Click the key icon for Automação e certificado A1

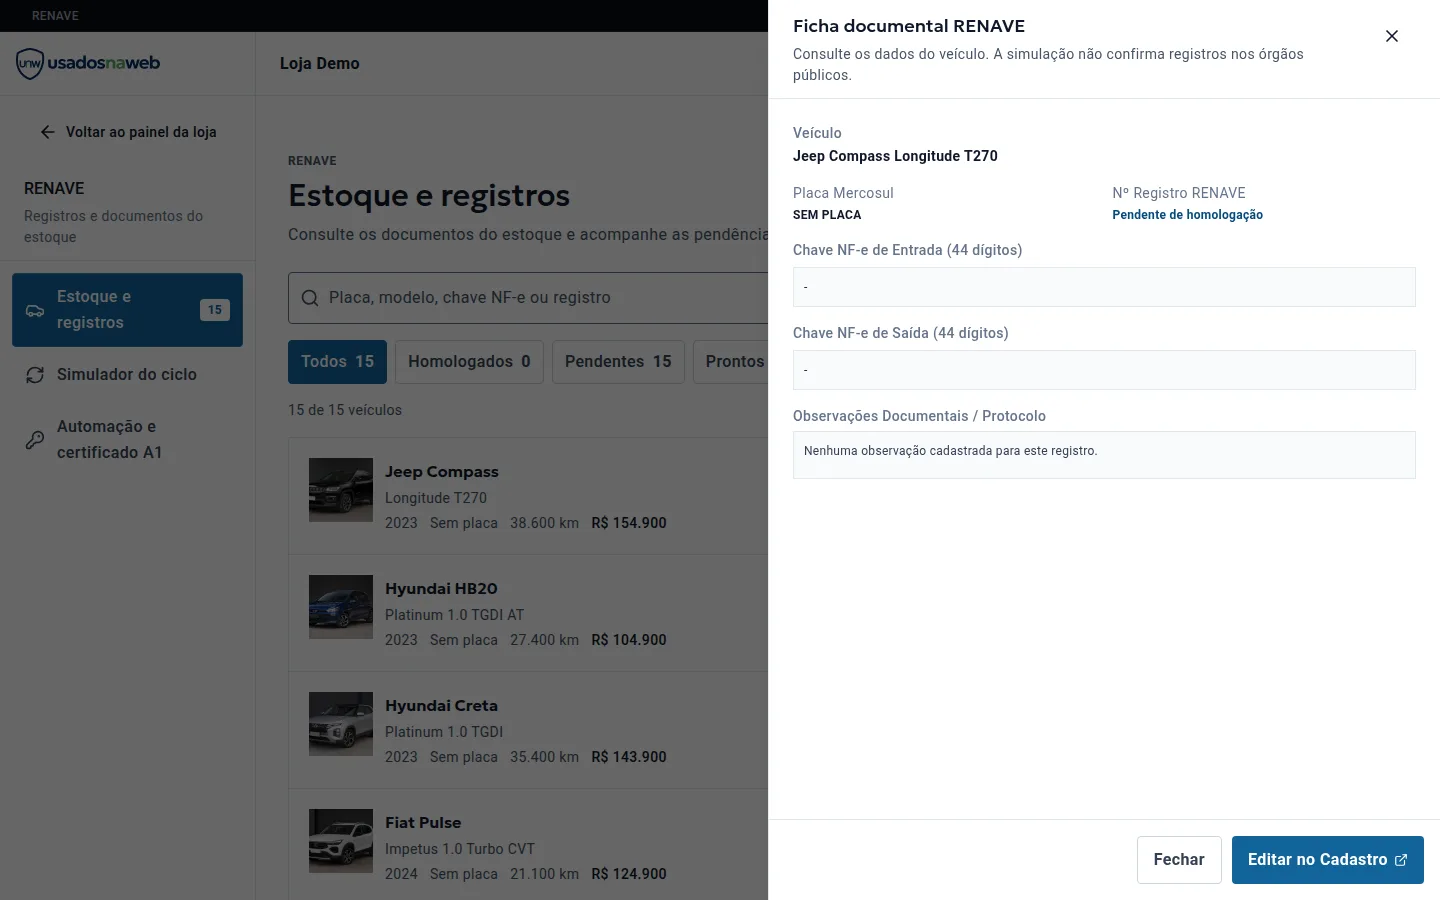35,440
